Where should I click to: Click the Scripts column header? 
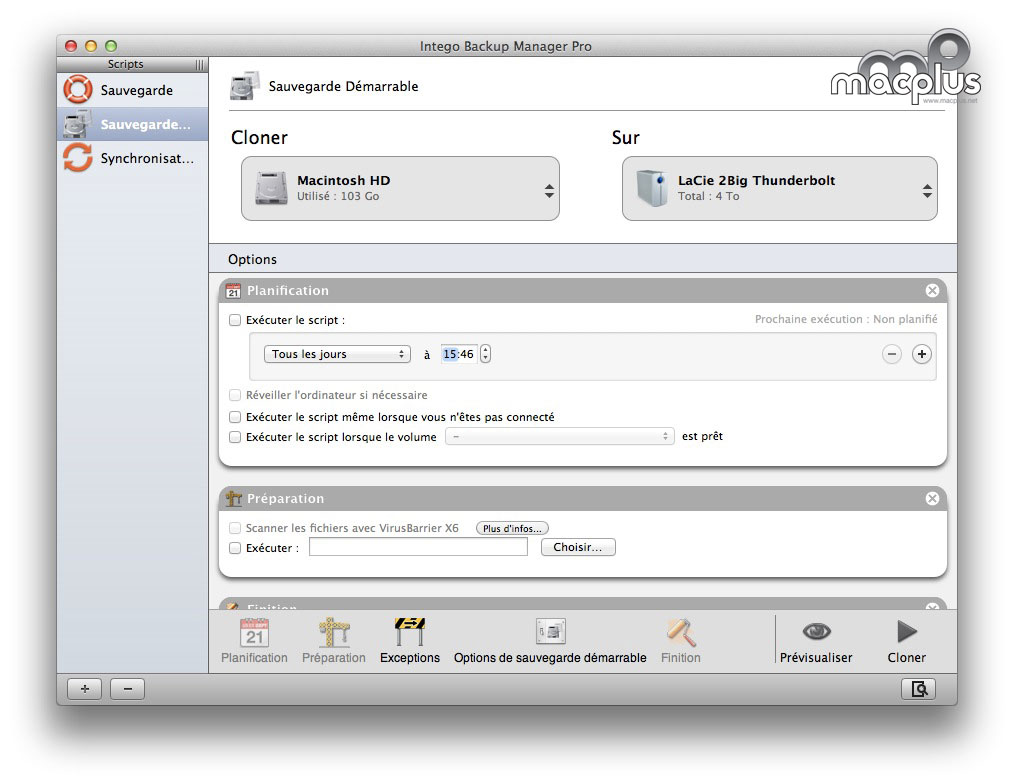[125, 65]
